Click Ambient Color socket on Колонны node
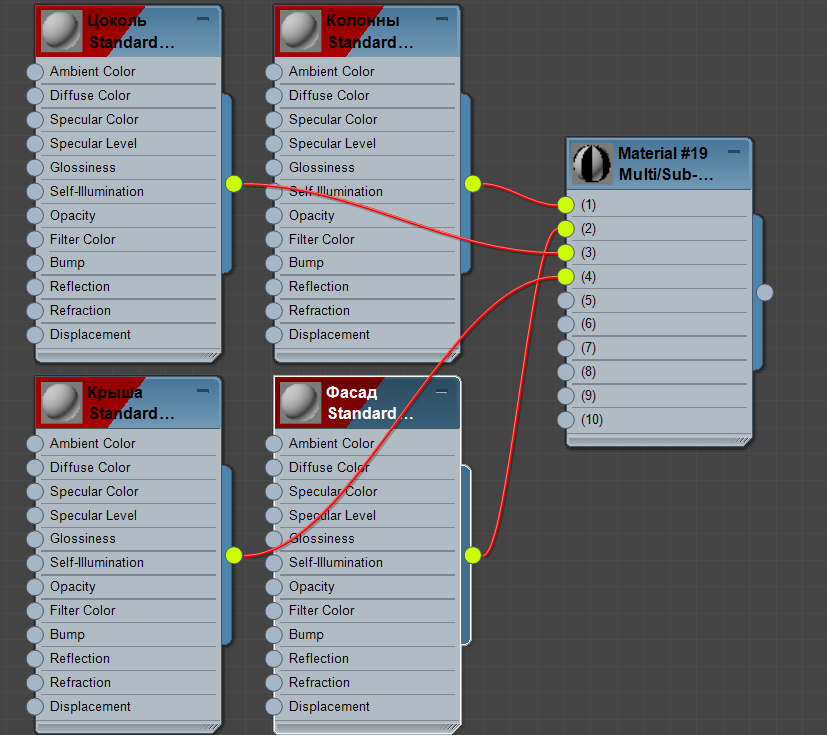This screenshot has width=827, height=735. pyautogui.click(x=274, y=72)
